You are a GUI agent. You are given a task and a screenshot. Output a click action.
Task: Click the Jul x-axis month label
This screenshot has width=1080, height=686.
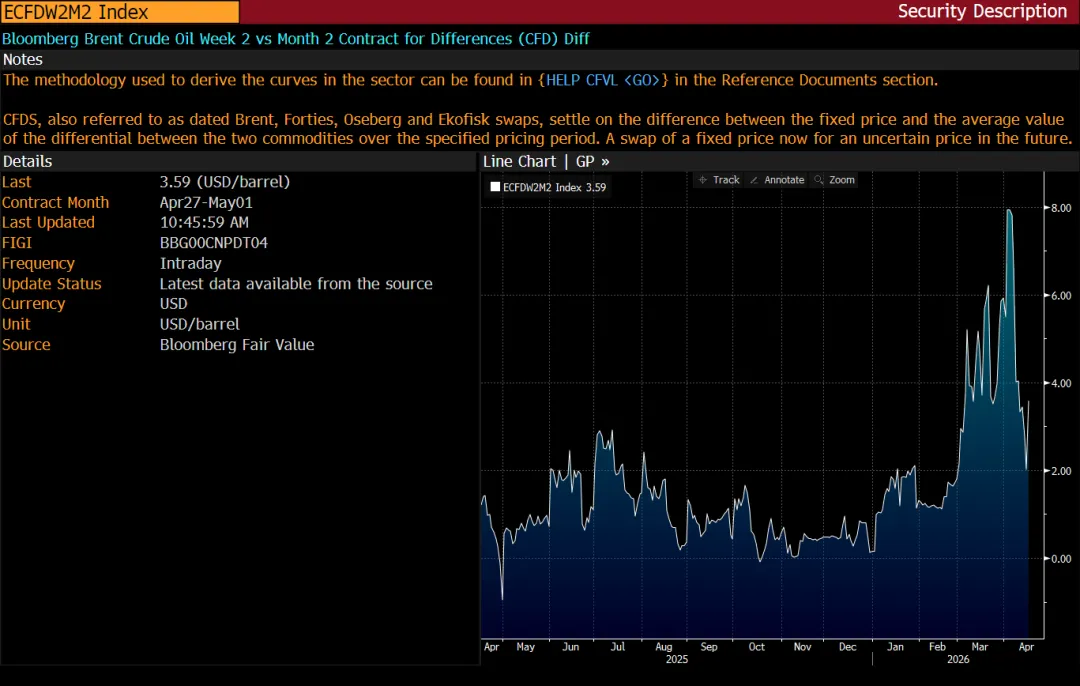click(x=618, y=647)
